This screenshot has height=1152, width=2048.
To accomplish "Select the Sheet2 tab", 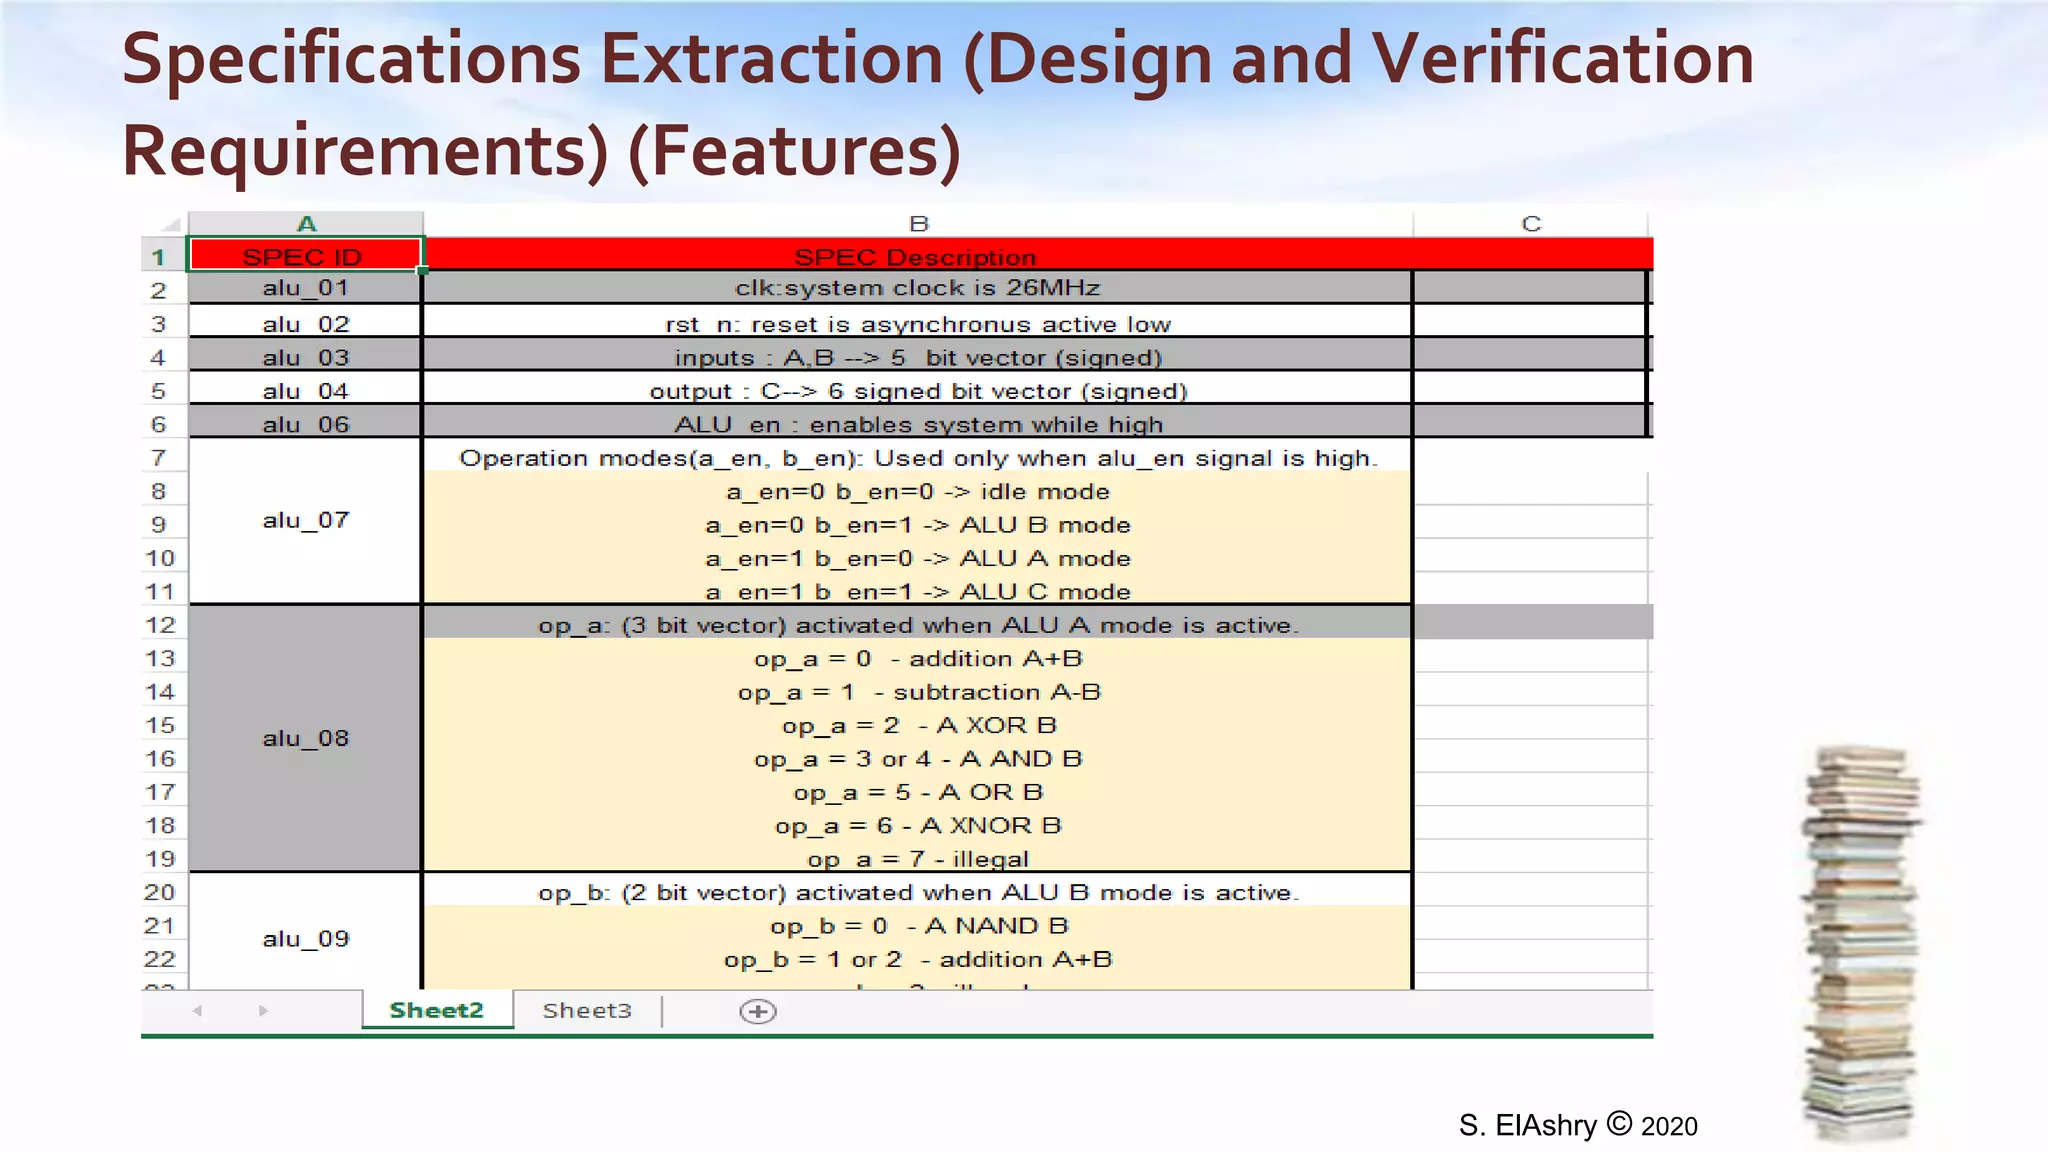I will pyautogui.click(x=437, y=1010).
